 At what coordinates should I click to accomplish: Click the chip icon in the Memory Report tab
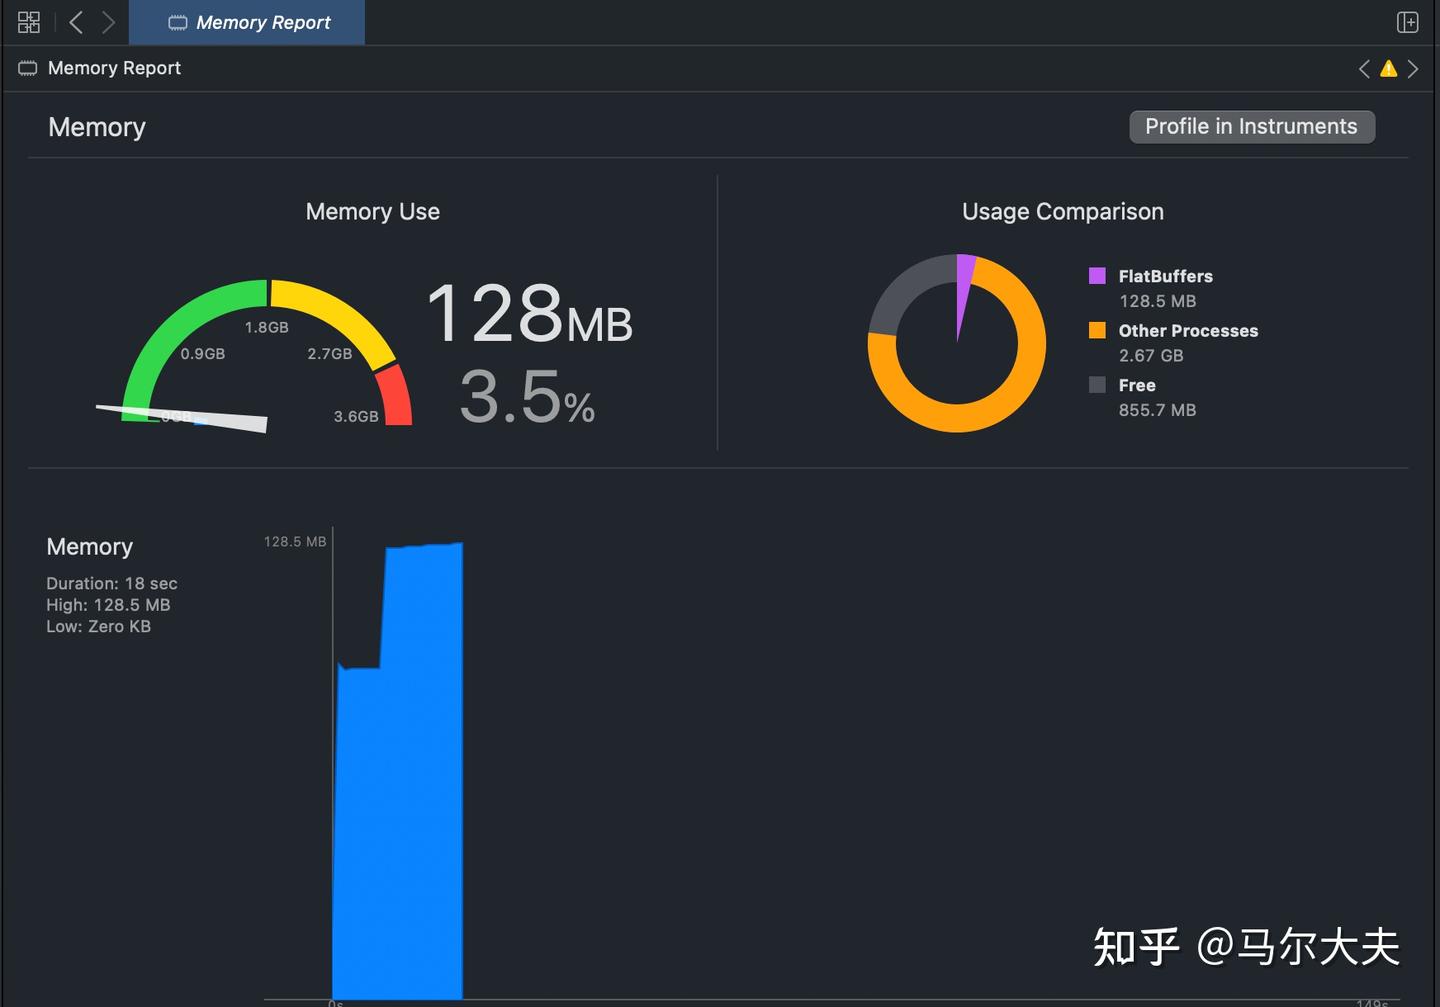click(x=176, y=22)
